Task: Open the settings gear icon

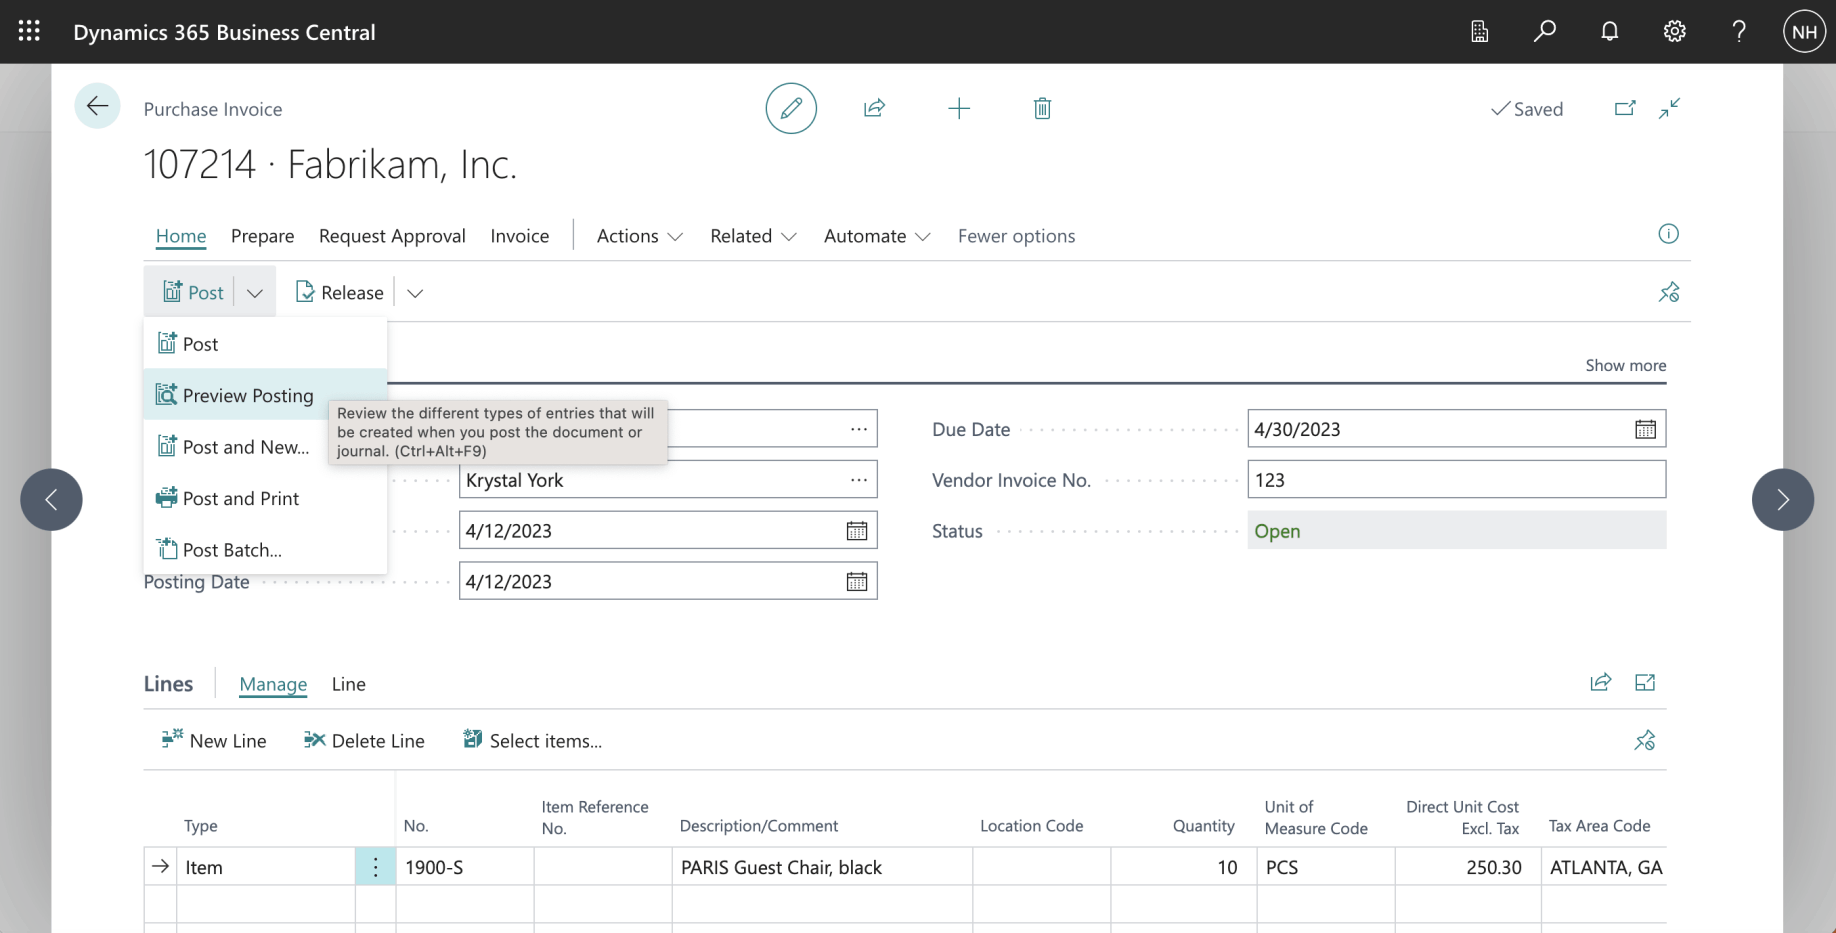Action: click(1674, 31)
